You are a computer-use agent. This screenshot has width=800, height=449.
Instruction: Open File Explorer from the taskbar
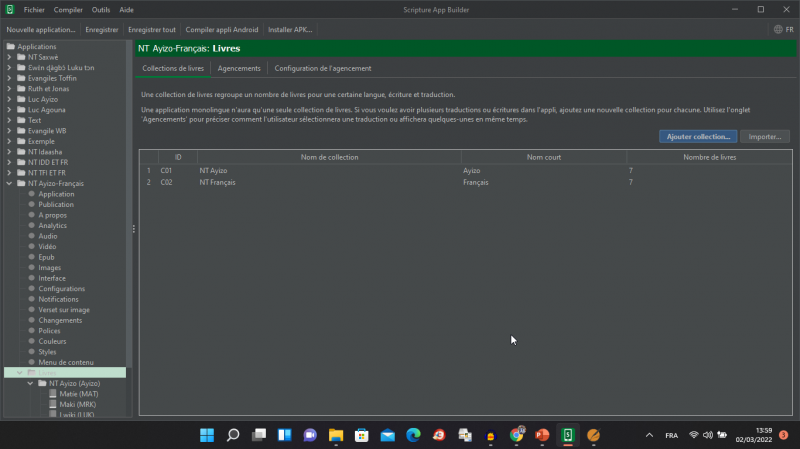click(336, 435)
